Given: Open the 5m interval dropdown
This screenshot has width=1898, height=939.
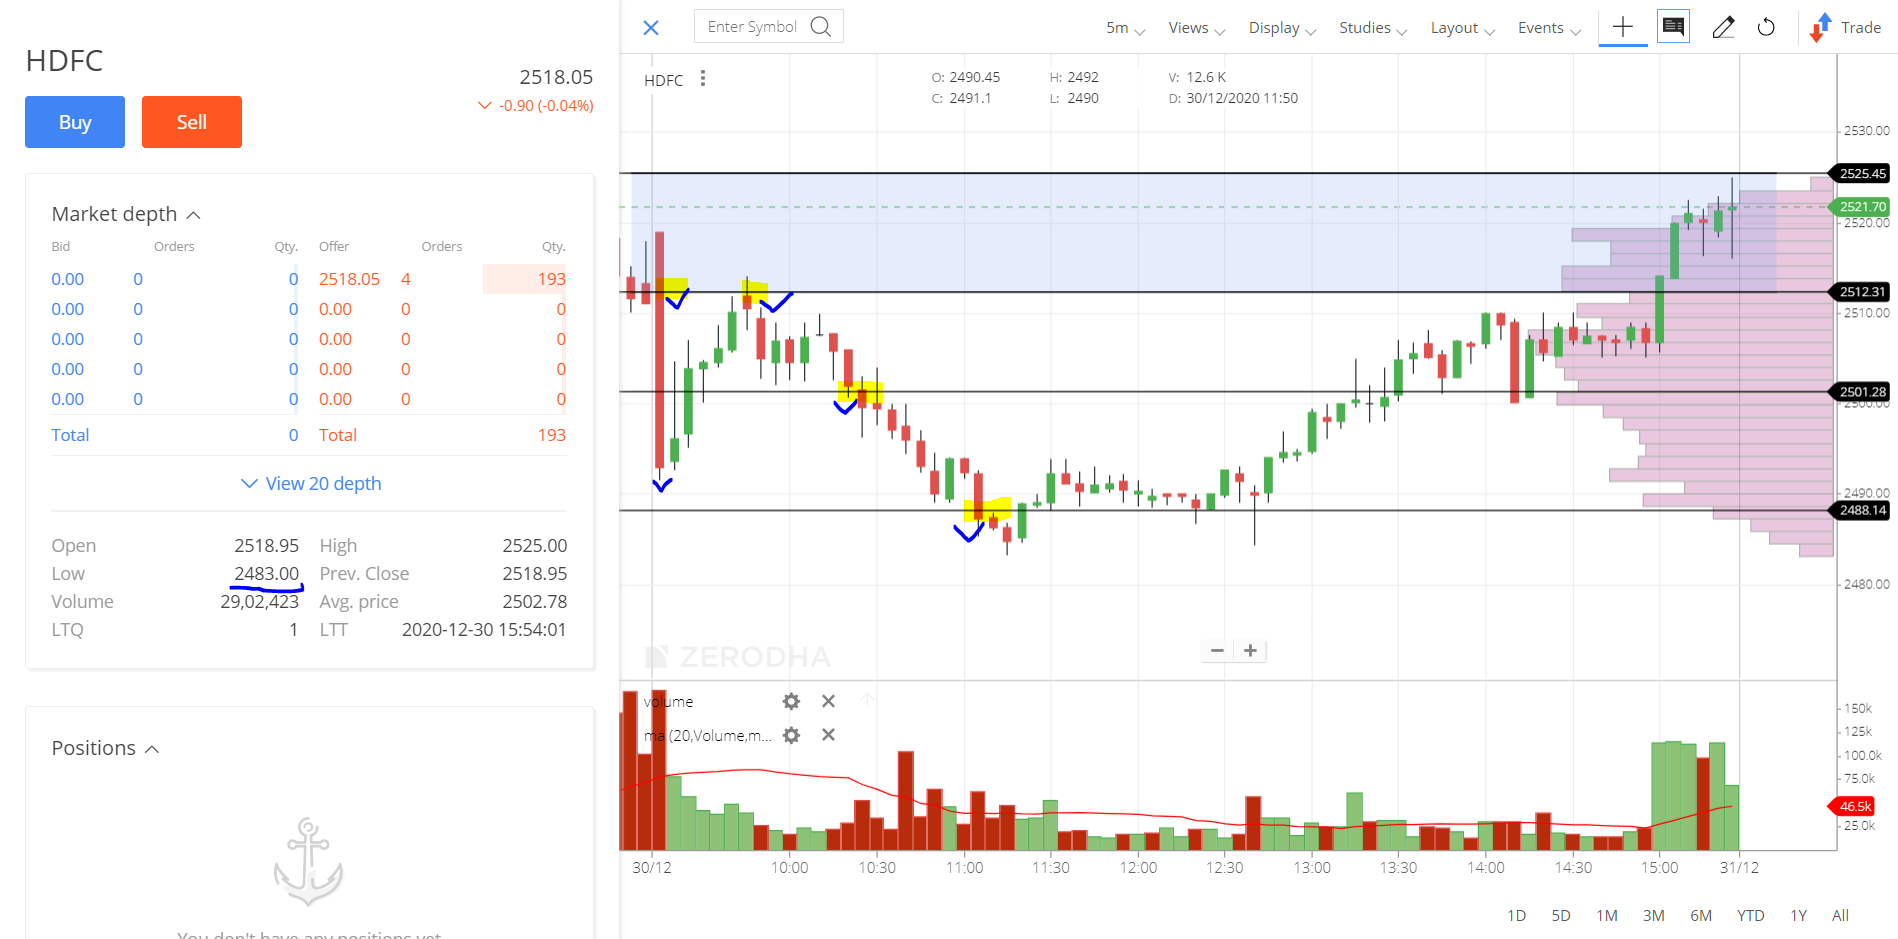Looking at the screenshot, I should (1125, 28).
